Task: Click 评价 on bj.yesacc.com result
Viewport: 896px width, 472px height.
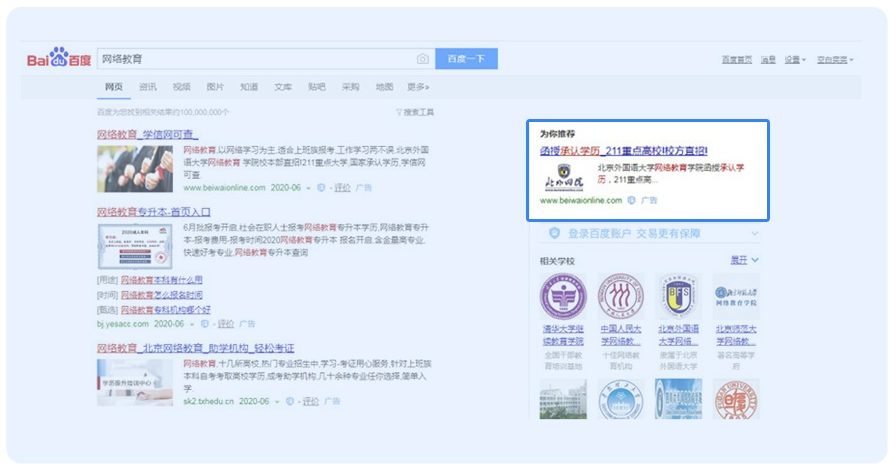Action: coord(226,324)
